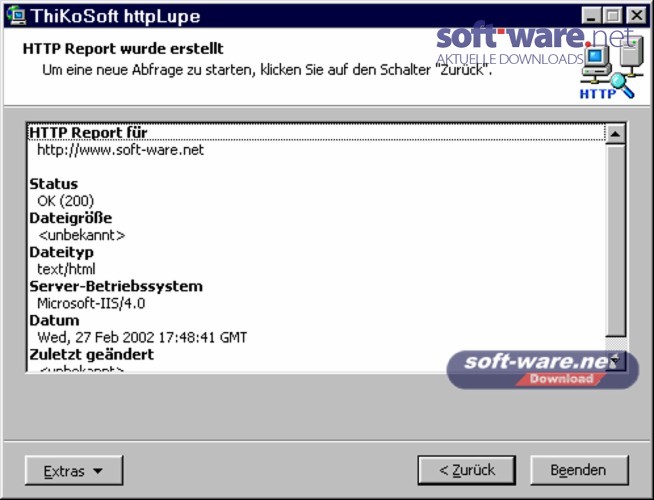Select the 'Dateigröße' heading

tap(70, 218)
